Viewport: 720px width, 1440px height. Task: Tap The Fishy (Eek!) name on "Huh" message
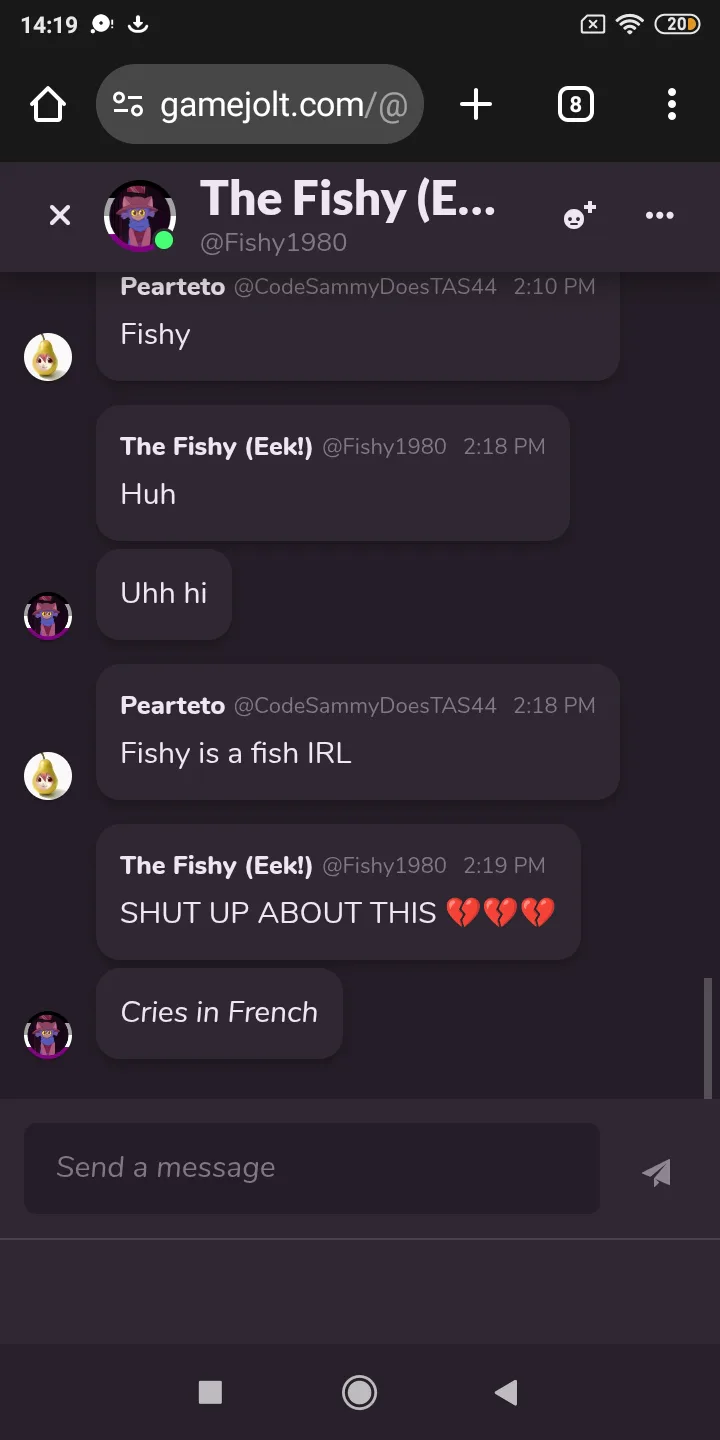click(x=216, y=446)
